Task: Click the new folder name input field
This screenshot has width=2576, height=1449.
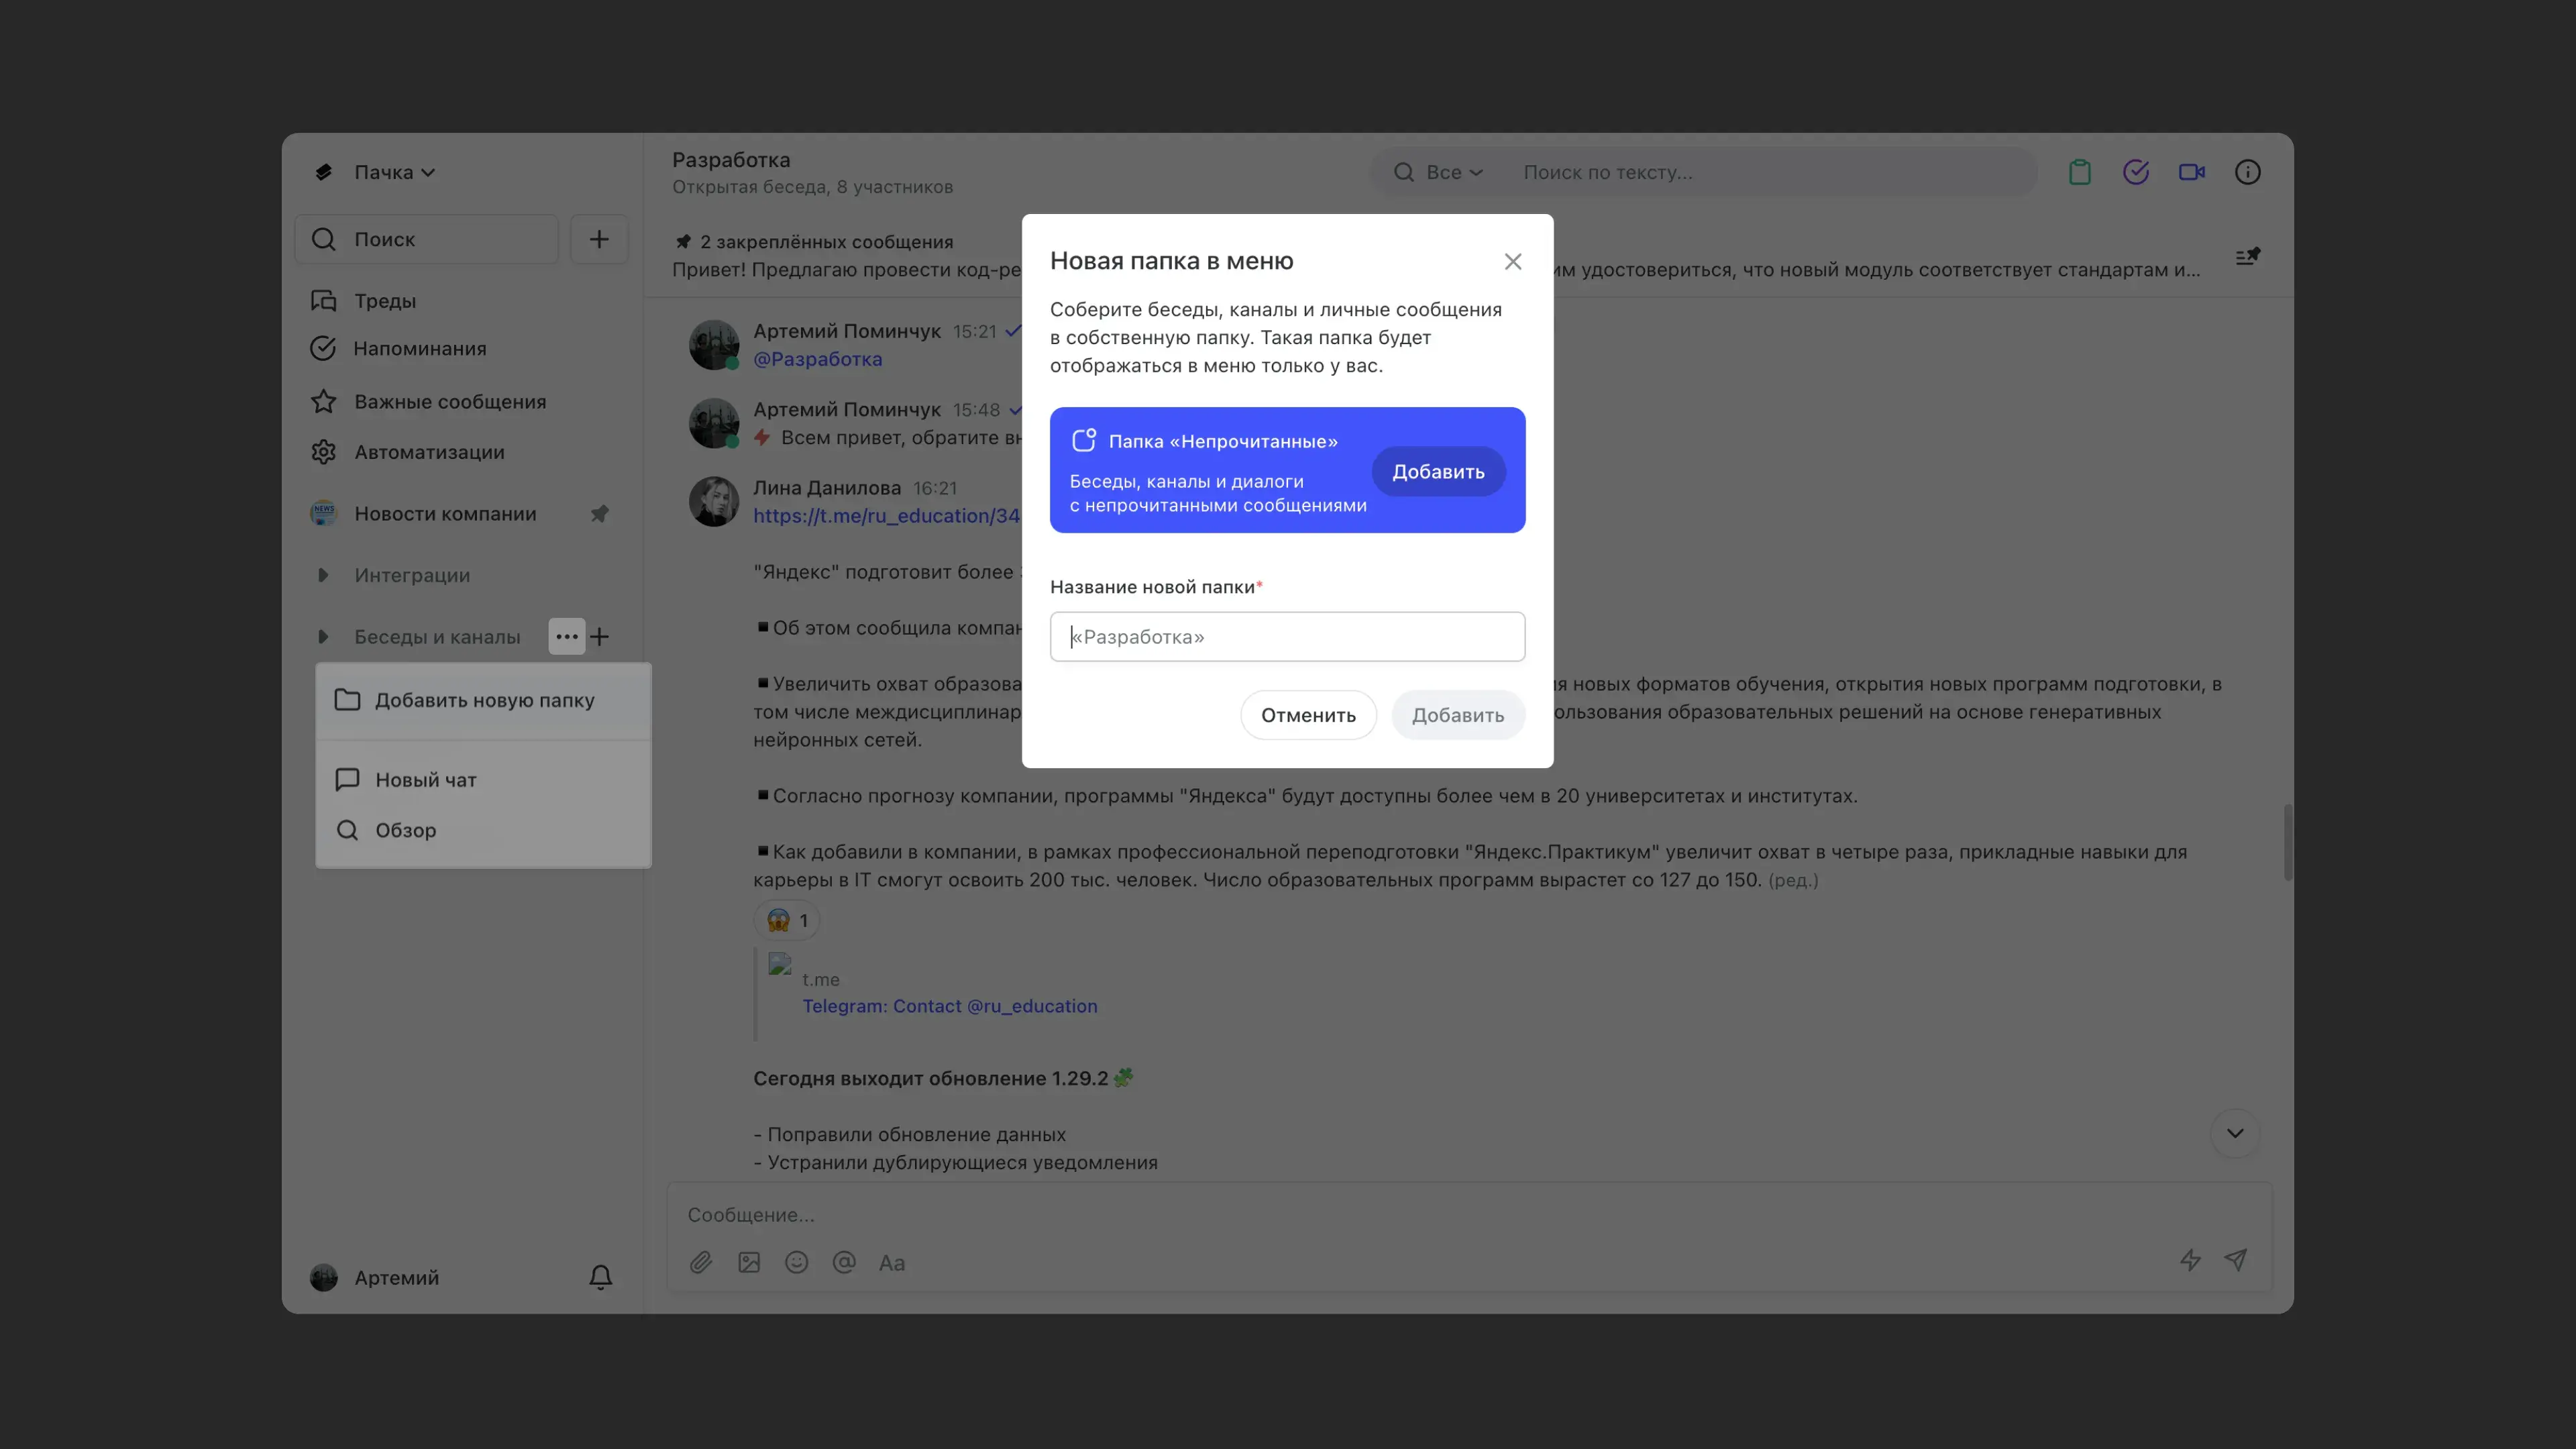Action: (x=1287, y=637)
